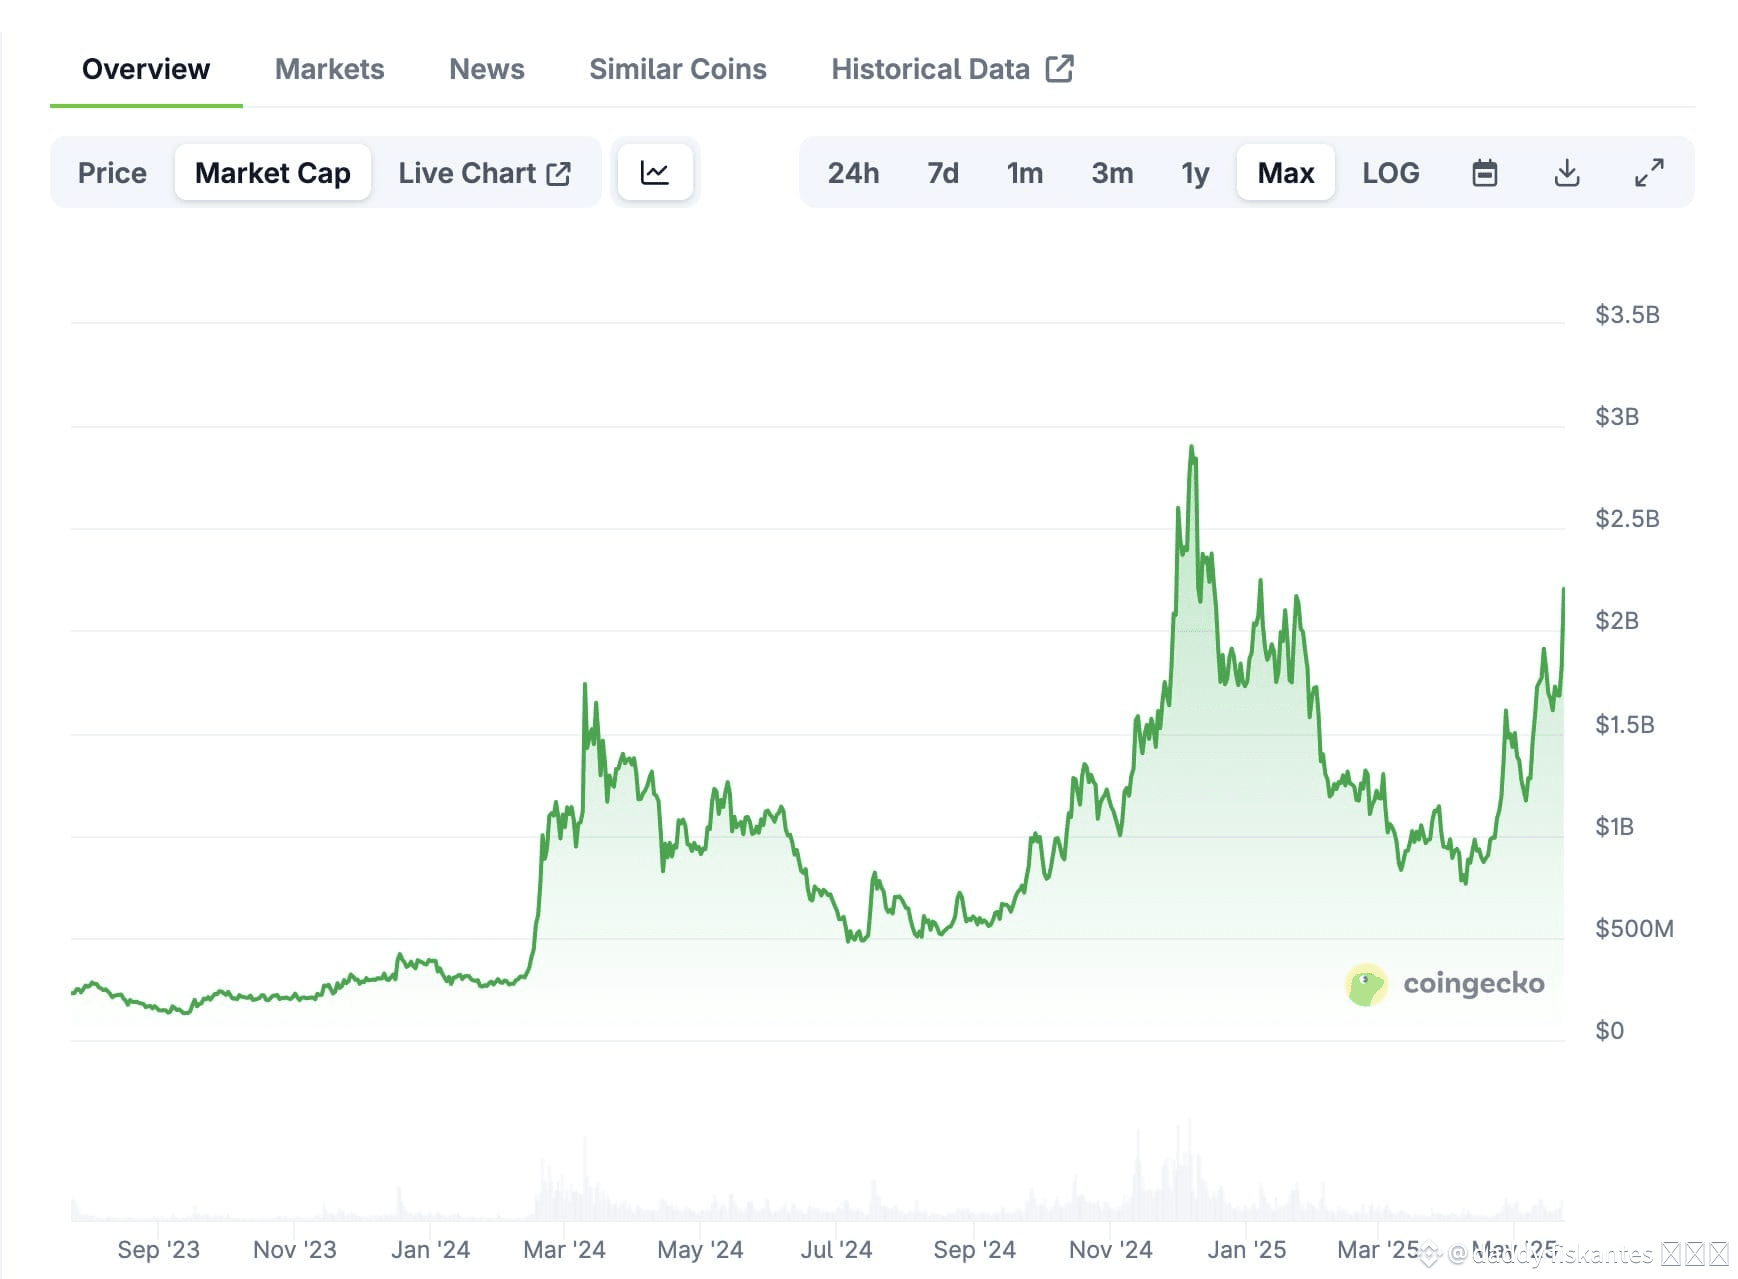Click the Nov '23 date label
Screen dimensions: 1738x1279
tap(294, 1250)
